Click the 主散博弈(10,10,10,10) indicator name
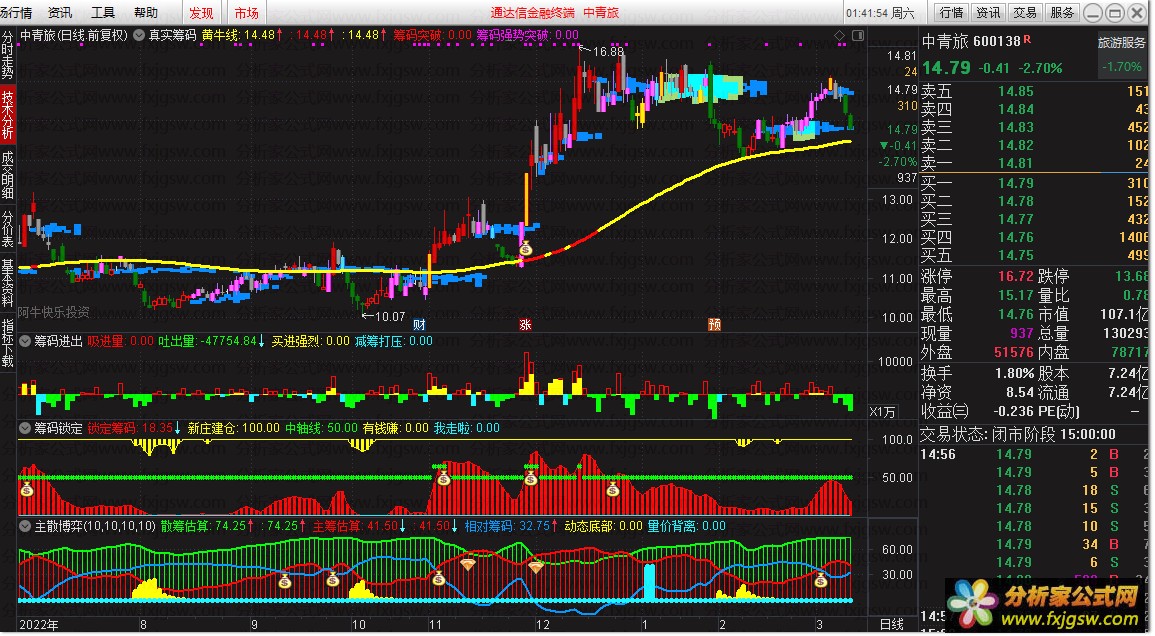The height and width of the screenshot is (636, 1155). click(95, 526)
